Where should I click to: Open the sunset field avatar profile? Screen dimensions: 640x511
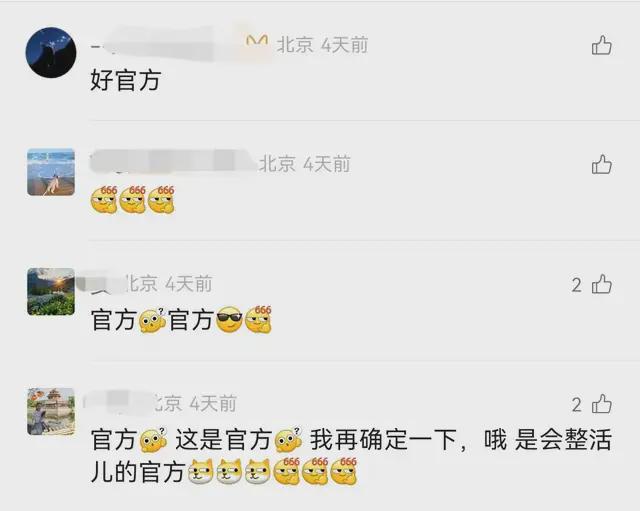point(51,292)
